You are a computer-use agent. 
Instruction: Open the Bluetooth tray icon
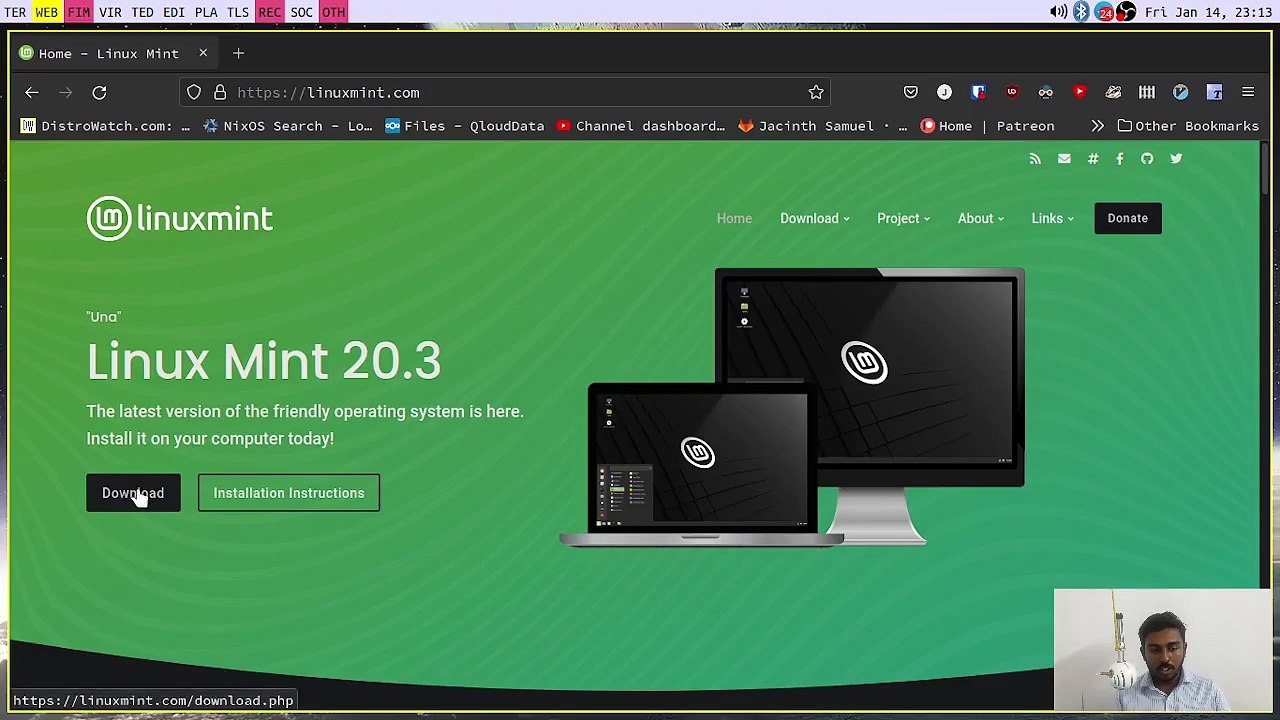(1081, 12)
